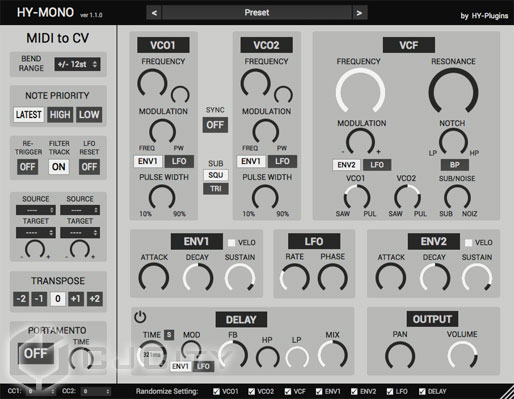This screenshot has height=399, width=514.
Task: Open the right modulation Target dropdown
Action: tap(80, 233)
